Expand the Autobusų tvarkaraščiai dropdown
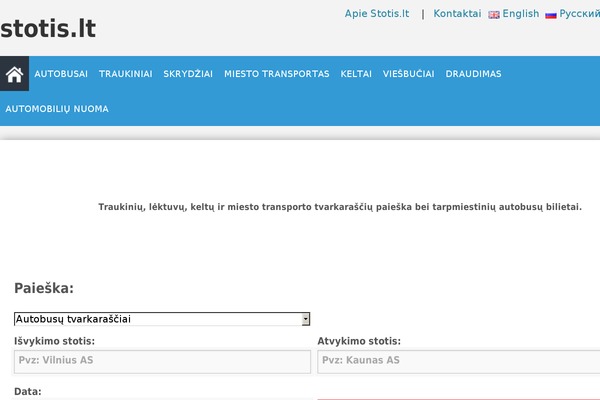This screenshot has height=400, width=600. (162, 319)
